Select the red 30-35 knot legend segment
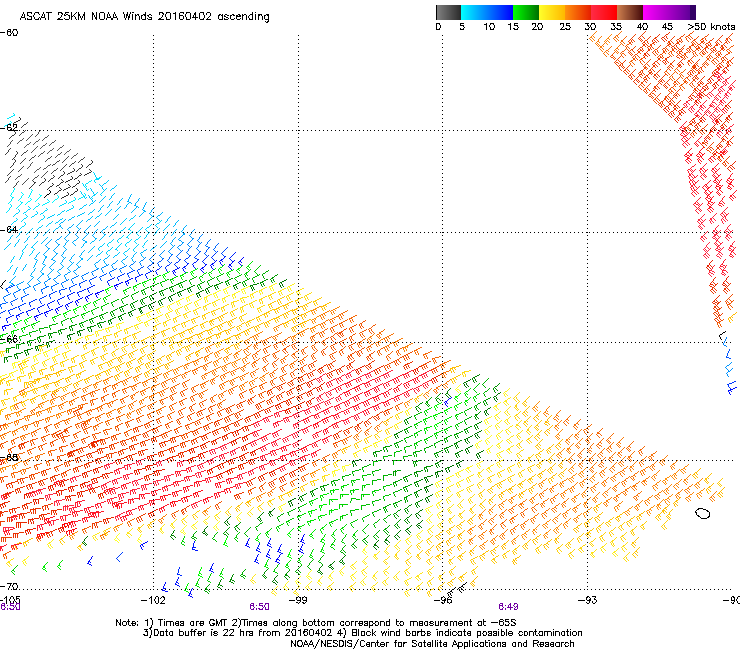 (x=604, y=12)
